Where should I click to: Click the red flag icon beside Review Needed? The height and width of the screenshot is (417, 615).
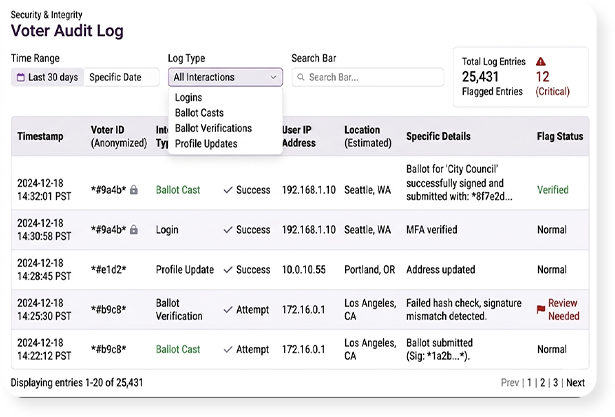(x=541, y=310)
